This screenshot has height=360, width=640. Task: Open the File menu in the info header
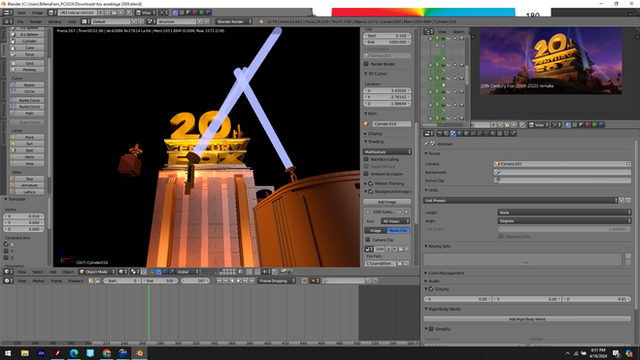20,22
